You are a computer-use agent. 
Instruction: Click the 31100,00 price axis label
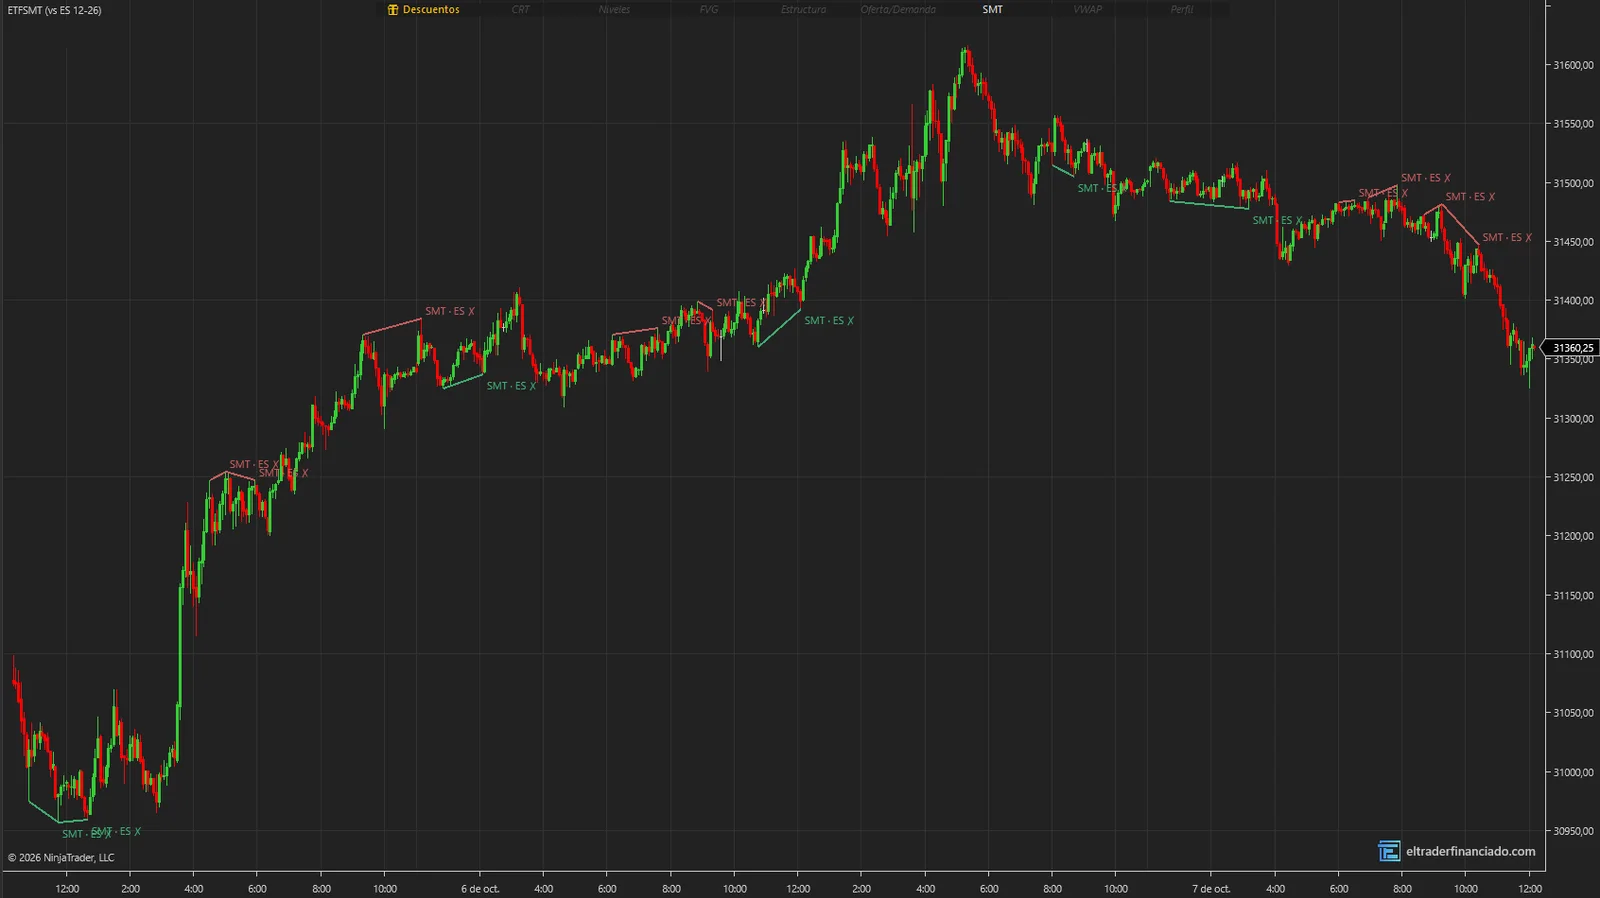[1573, 654]
